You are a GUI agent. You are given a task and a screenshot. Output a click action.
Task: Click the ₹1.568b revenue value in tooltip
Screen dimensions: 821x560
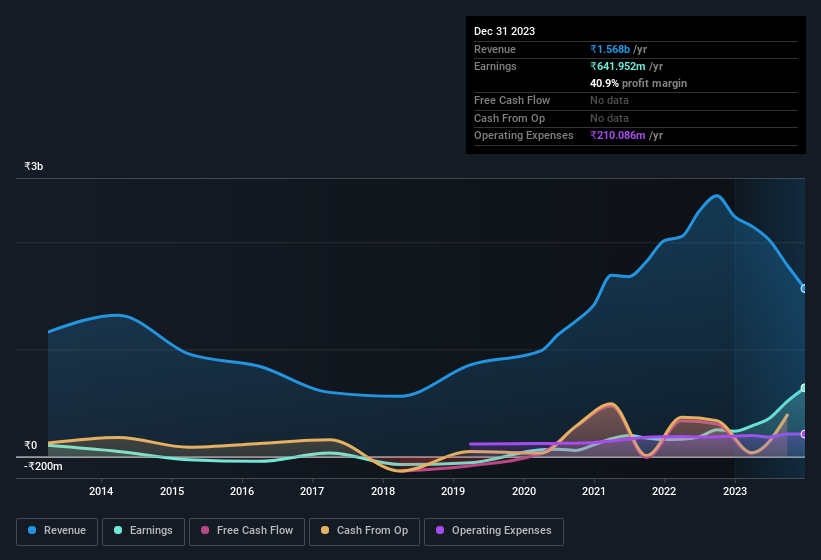tap(610, 49)
